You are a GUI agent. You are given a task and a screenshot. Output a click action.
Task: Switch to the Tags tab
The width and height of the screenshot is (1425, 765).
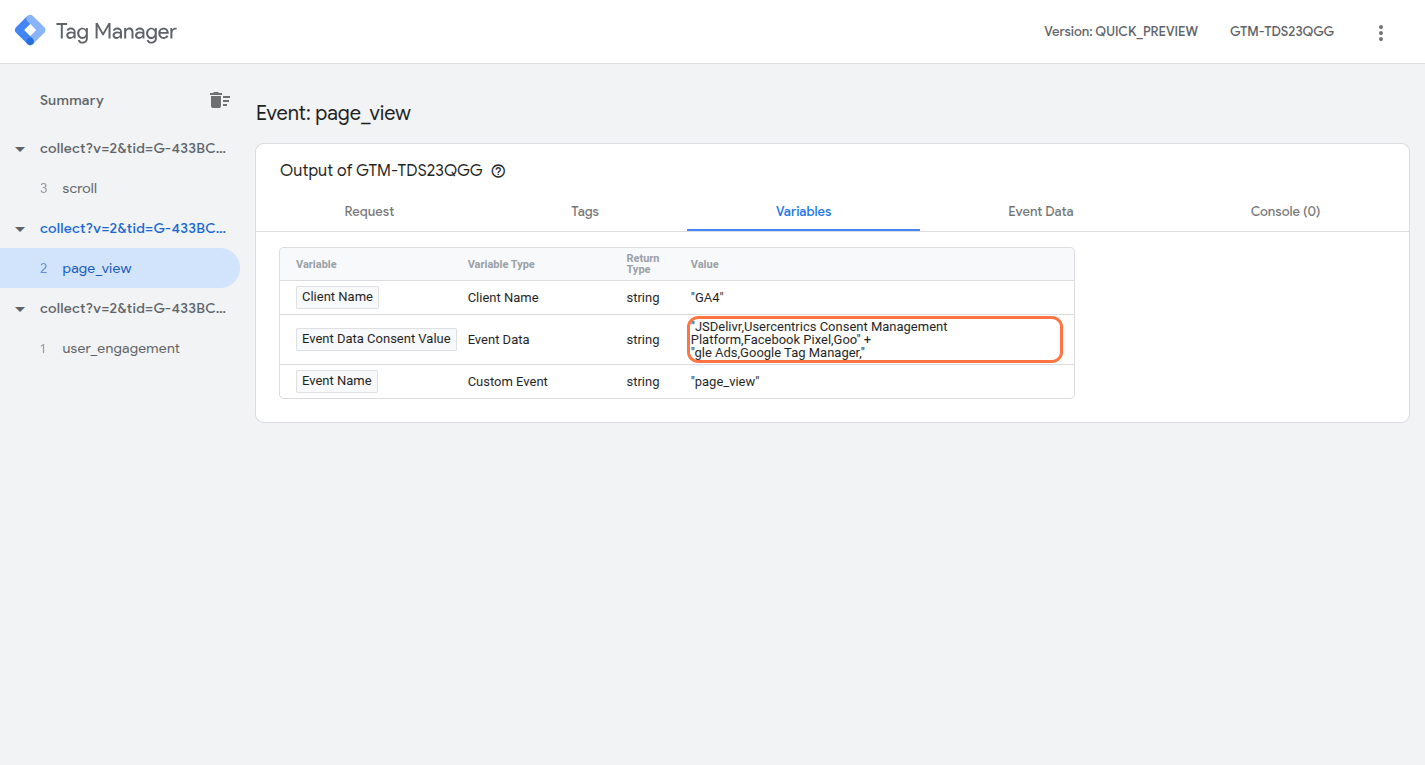point(585,211)
